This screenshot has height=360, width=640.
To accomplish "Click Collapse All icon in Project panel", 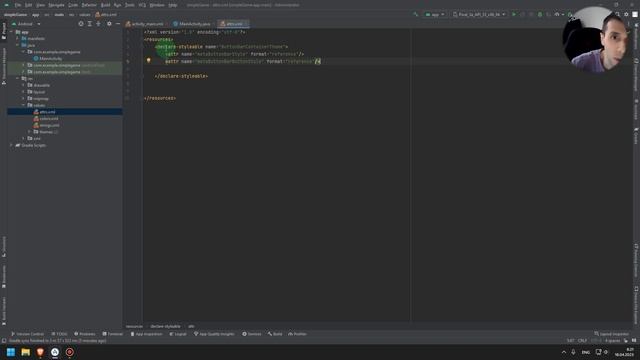I will [98, 24].
